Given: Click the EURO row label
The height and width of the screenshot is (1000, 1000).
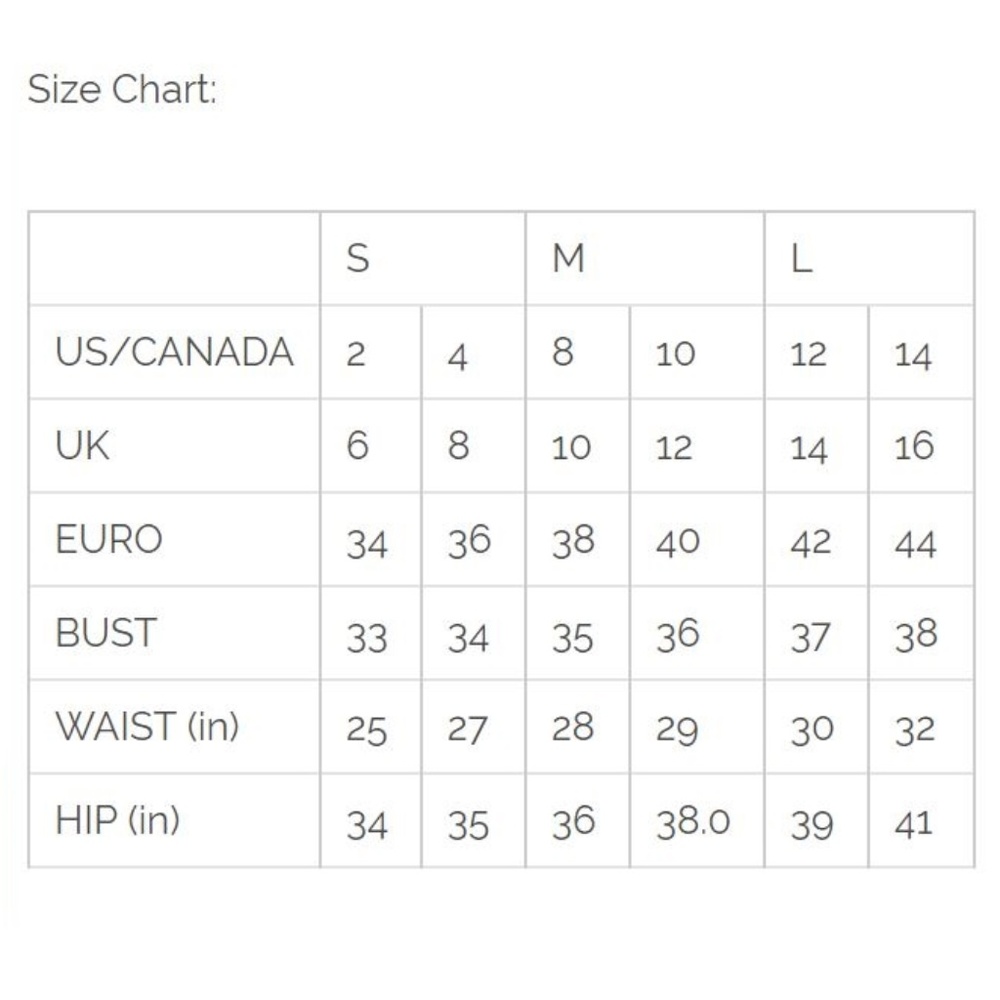Looking at the screenshot, I should coord(108,540).
